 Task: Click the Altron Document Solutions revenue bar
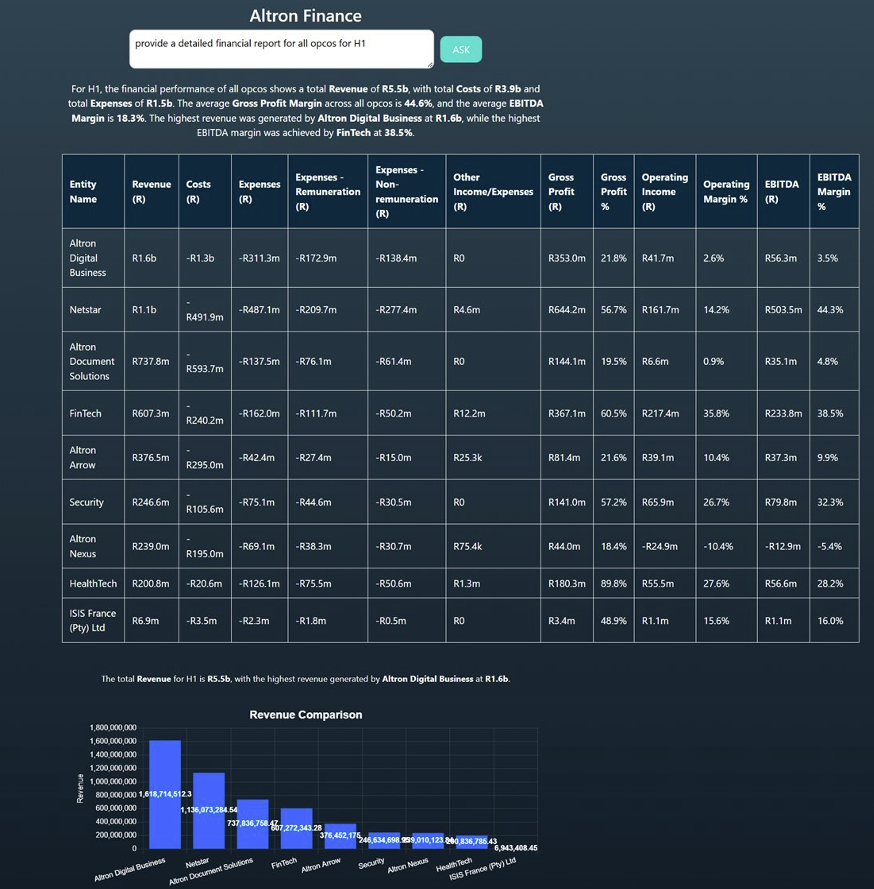[253, 824]
